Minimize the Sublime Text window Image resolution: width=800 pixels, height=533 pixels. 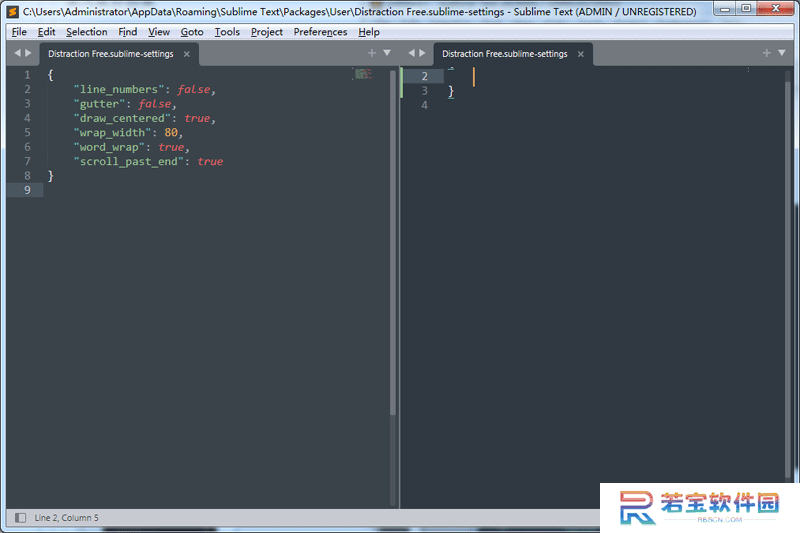coord(724,9)
